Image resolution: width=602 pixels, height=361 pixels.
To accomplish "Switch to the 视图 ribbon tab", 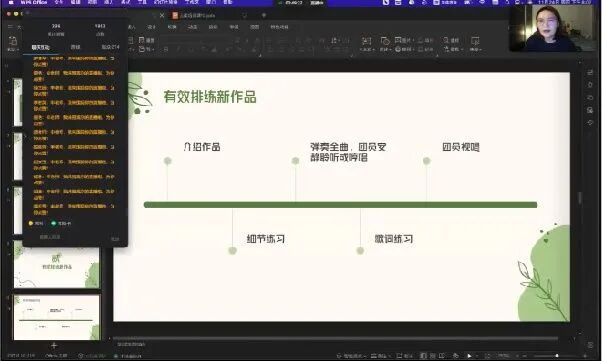I will (254, 27).
